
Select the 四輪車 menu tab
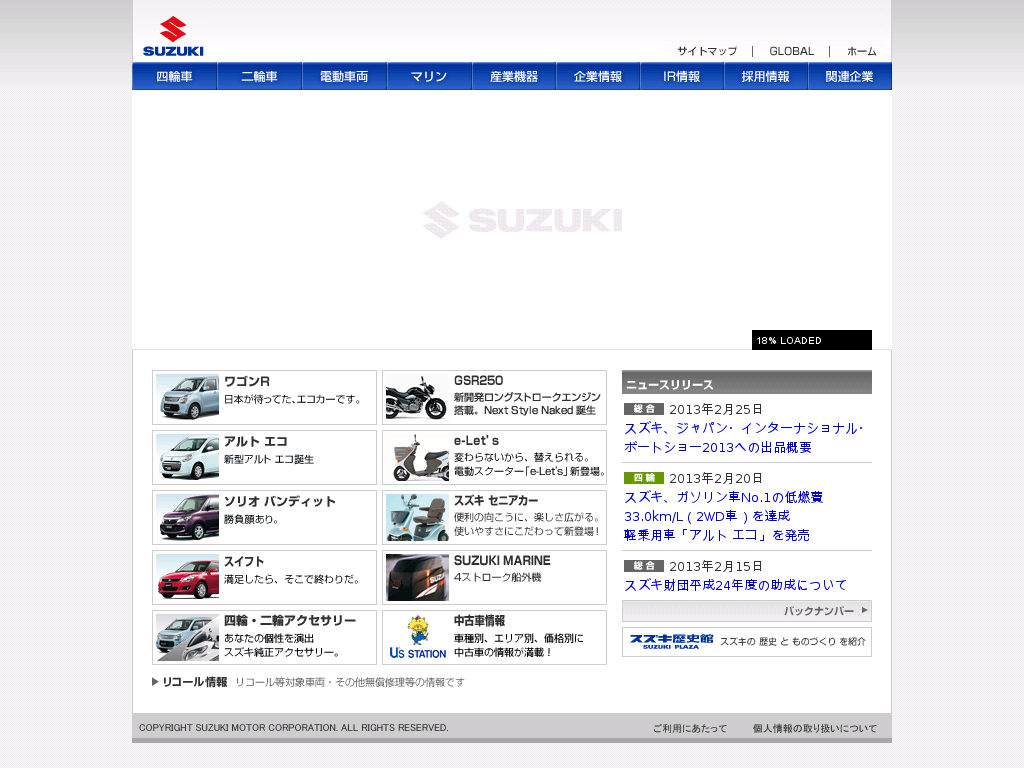point(174,76)
